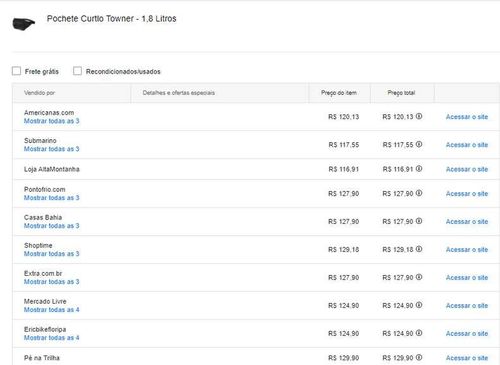Open Acessar o site for Submarino
Viewport: 500px width, 365px height.
pos(467,145)
